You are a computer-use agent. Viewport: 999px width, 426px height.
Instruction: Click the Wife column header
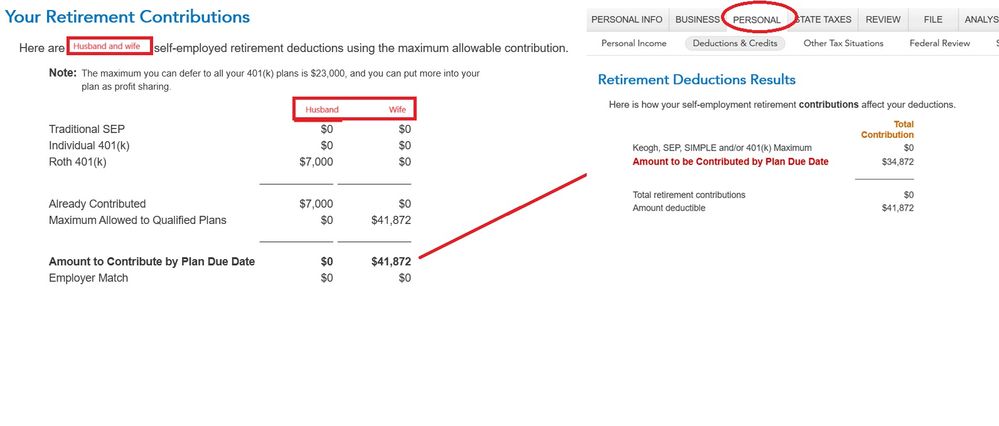click(x=398, y=110)
